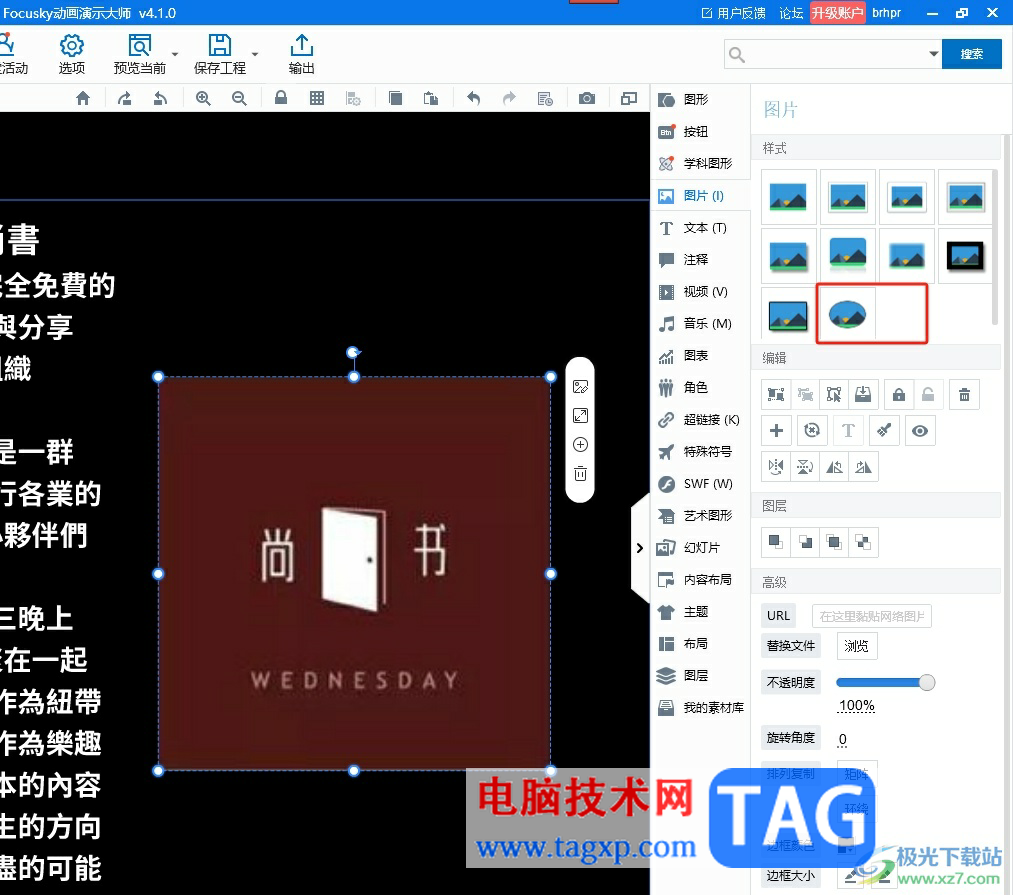Image resolution: width=1013 pixels, height=895 pixels.
Task: Open the history record icon
Action: [545, 98]
